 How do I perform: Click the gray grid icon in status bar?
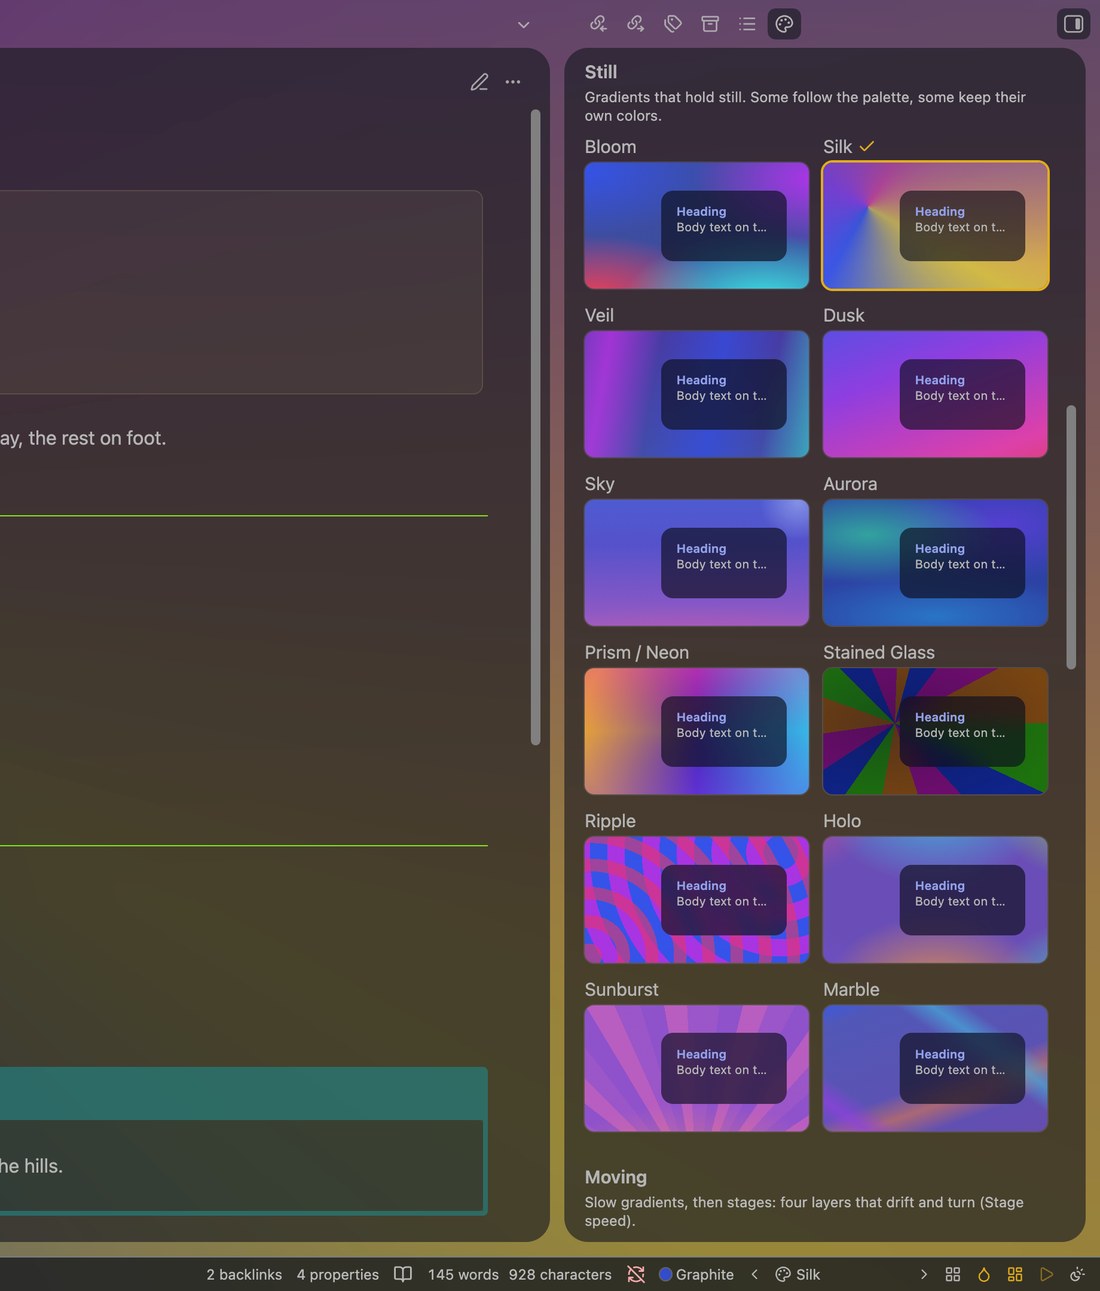953,1274
